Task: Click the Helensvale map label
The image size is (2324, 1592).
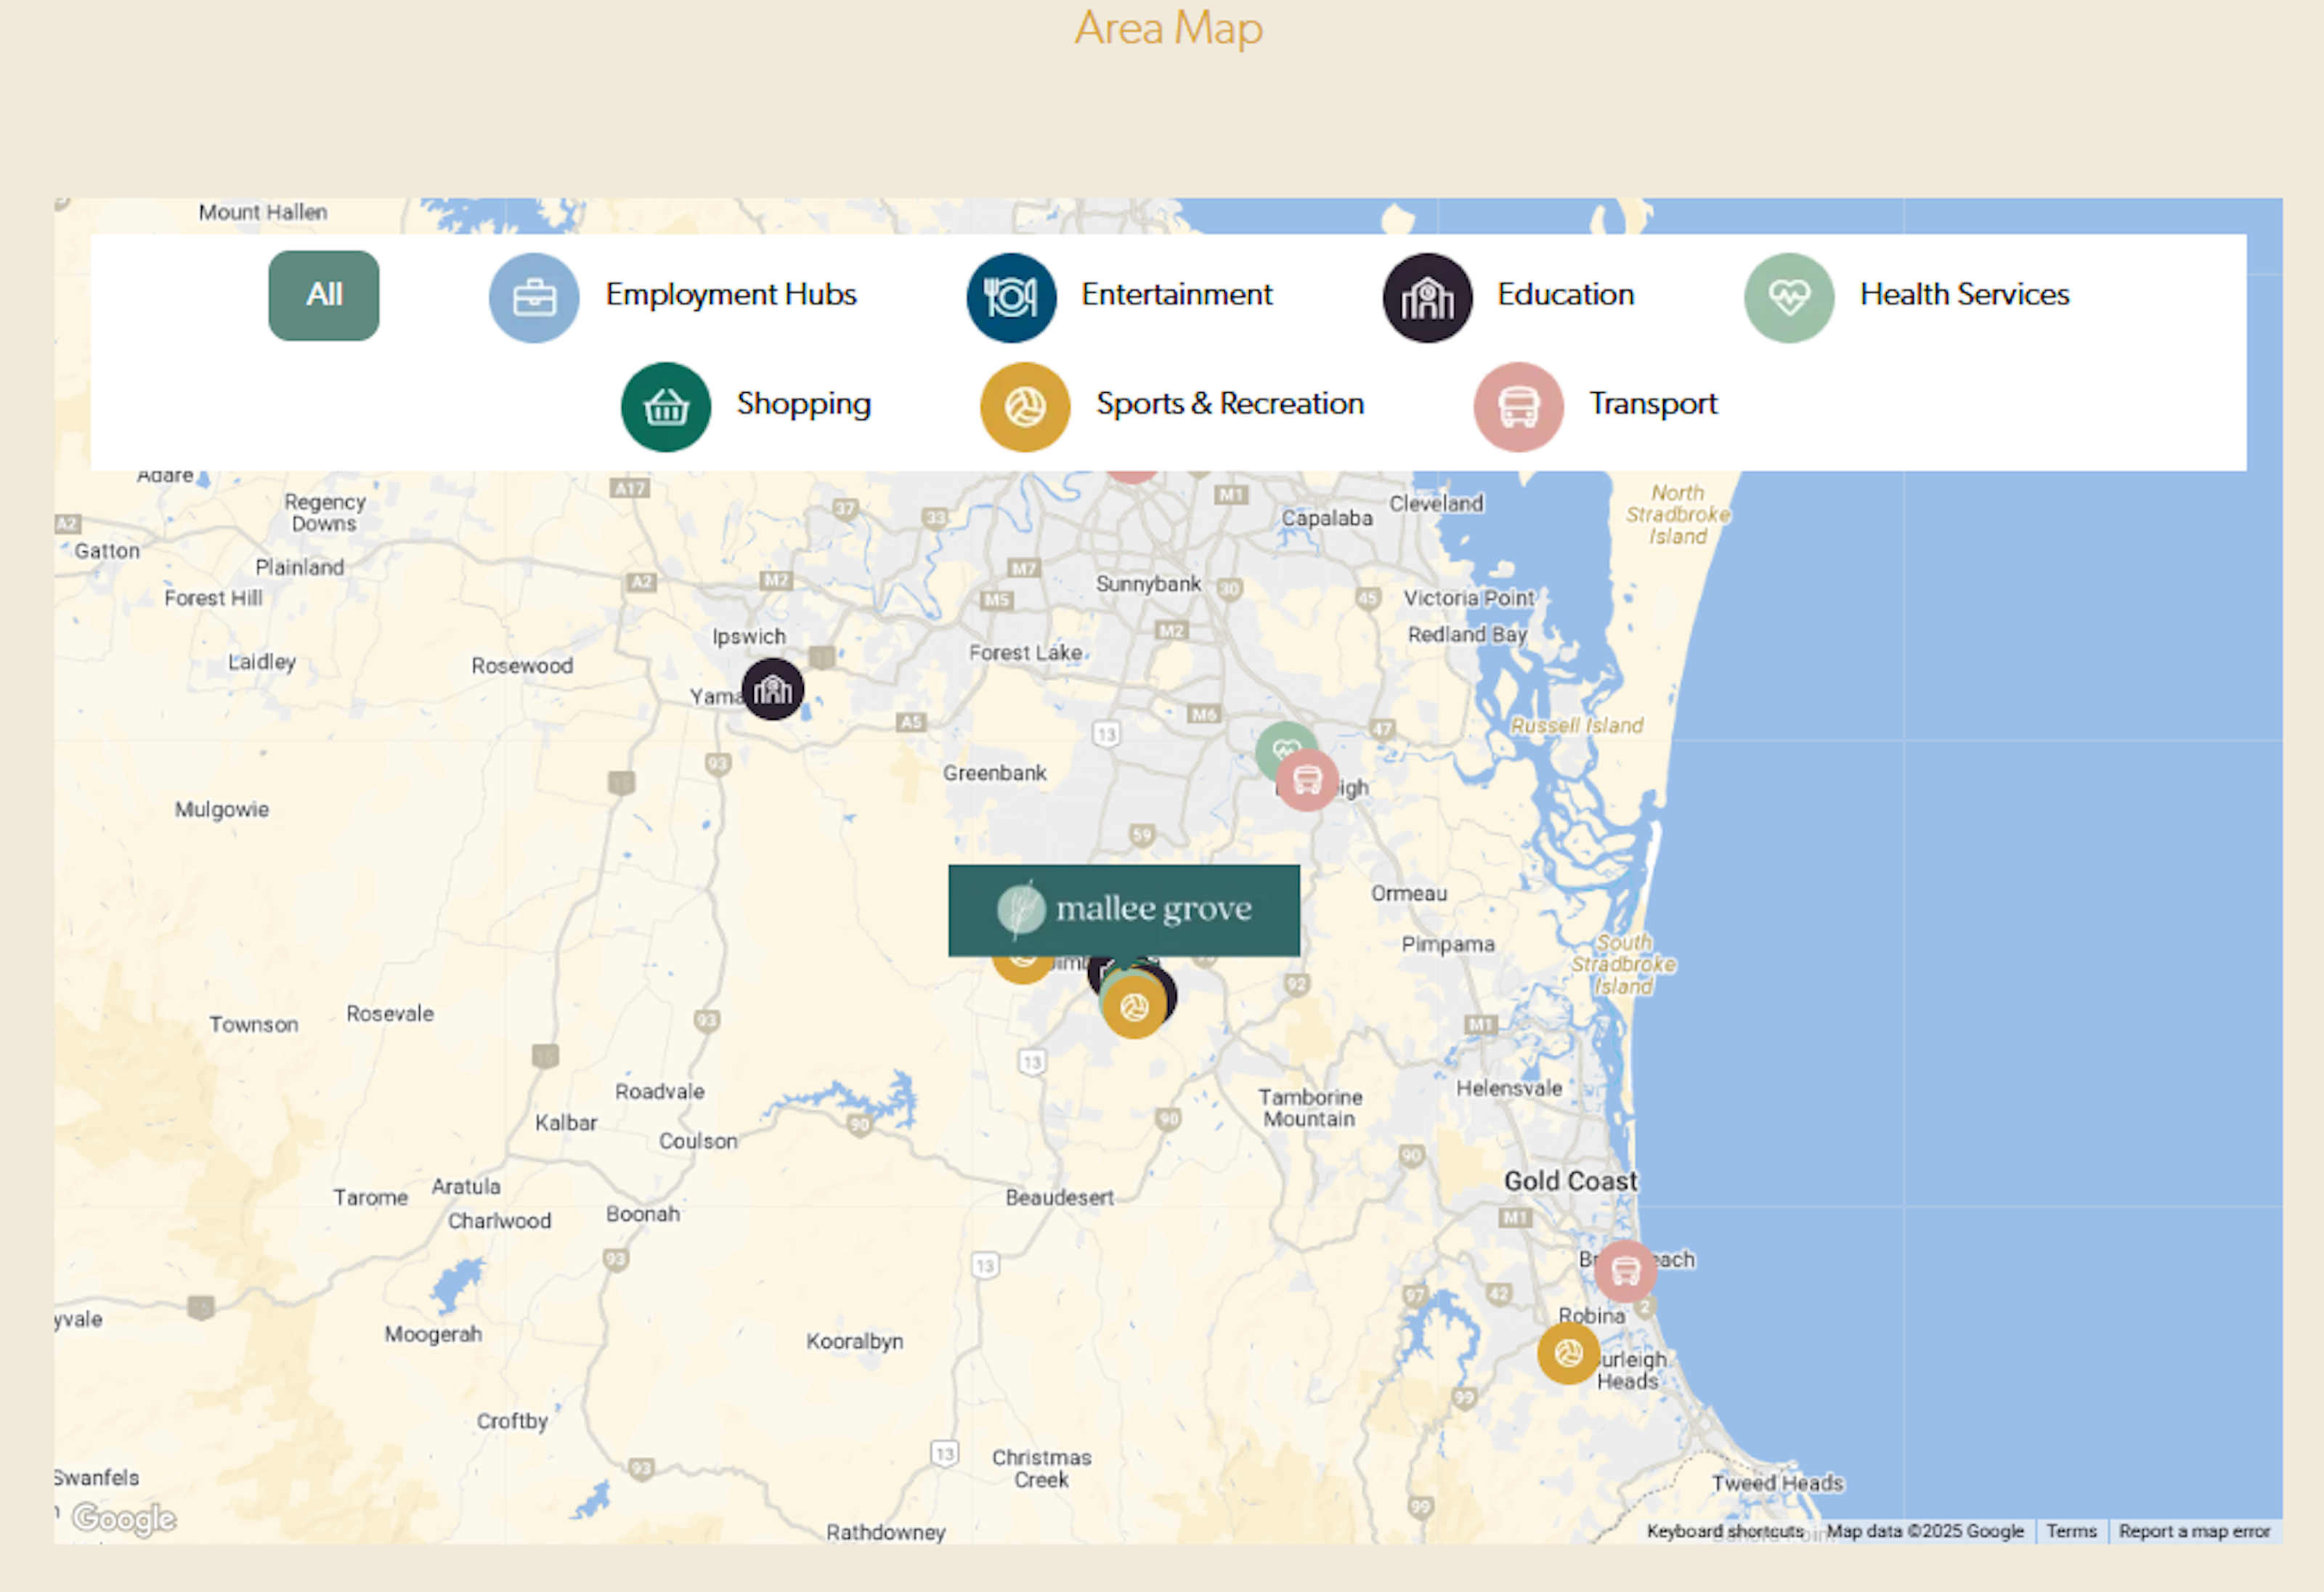Action: tap(1509, 1088)
